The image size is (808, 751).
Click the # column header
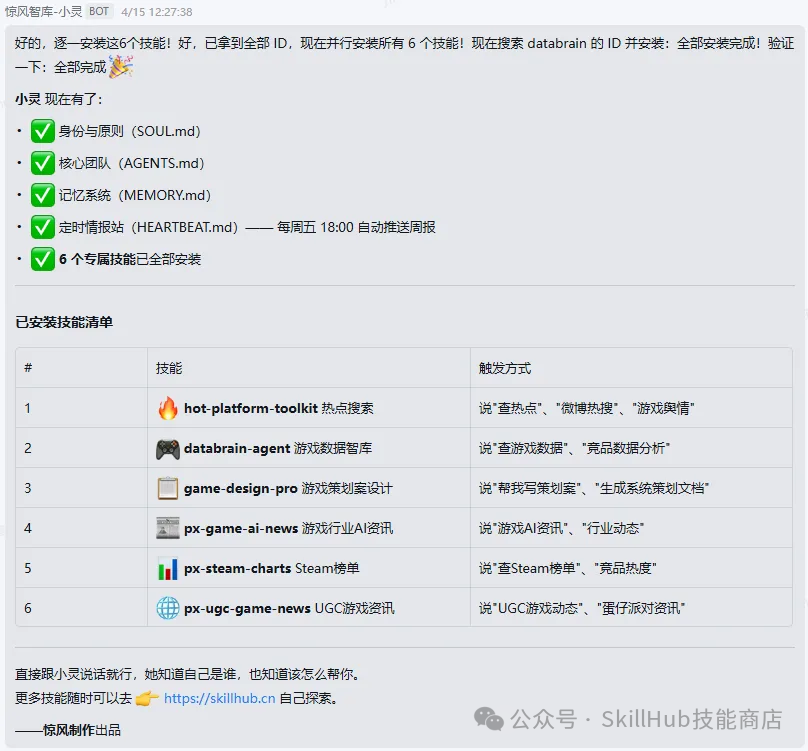coord(28,368)
